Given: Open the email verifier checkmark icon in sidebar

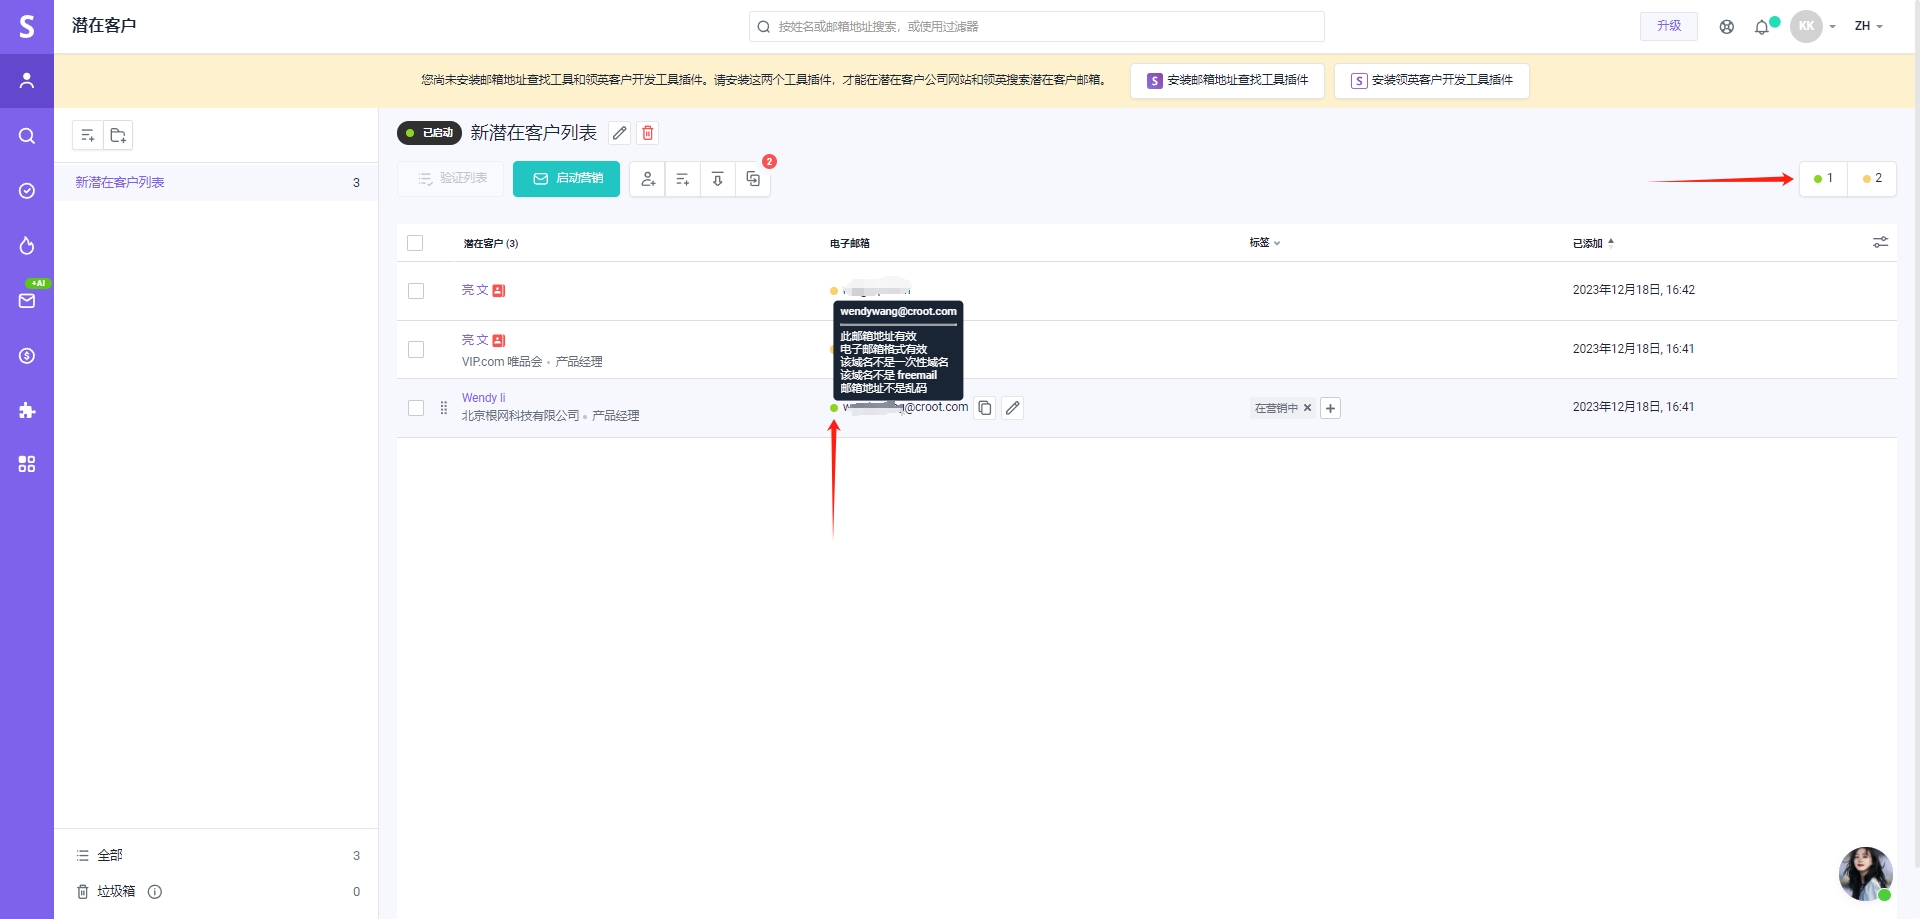Looking at the screenshot, I should (27, 191).
